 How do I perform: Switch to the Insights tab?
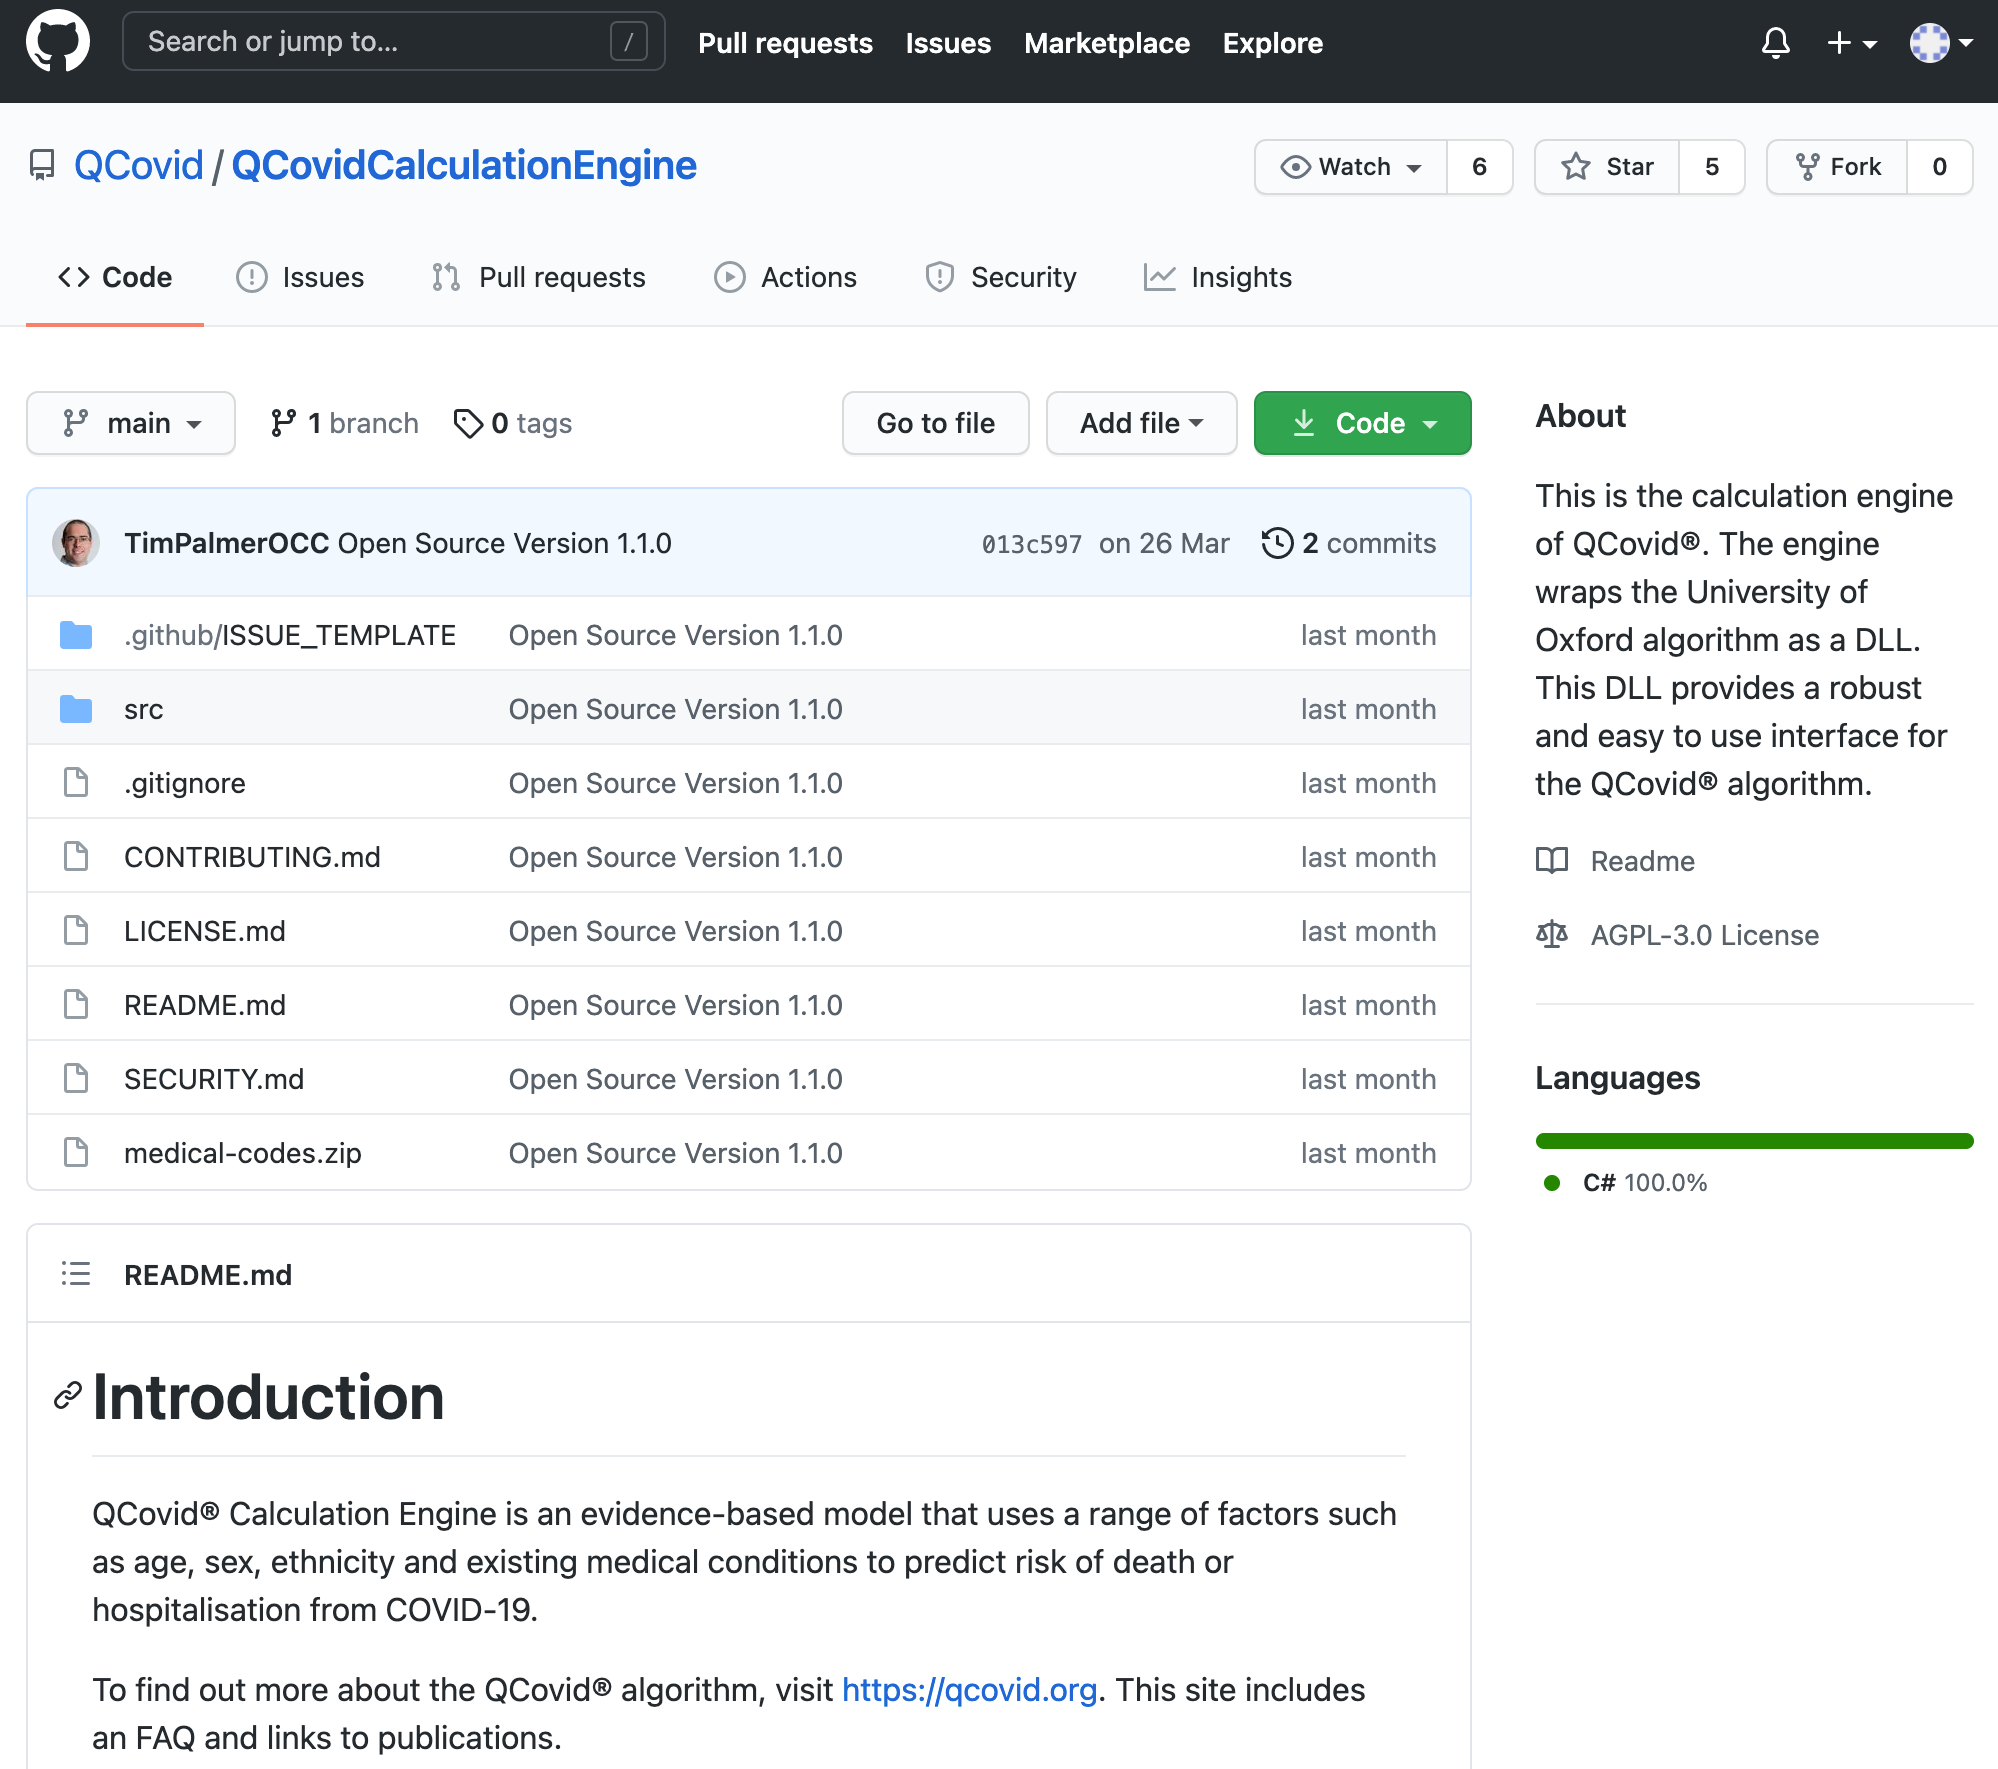(x=1218, y=277)
